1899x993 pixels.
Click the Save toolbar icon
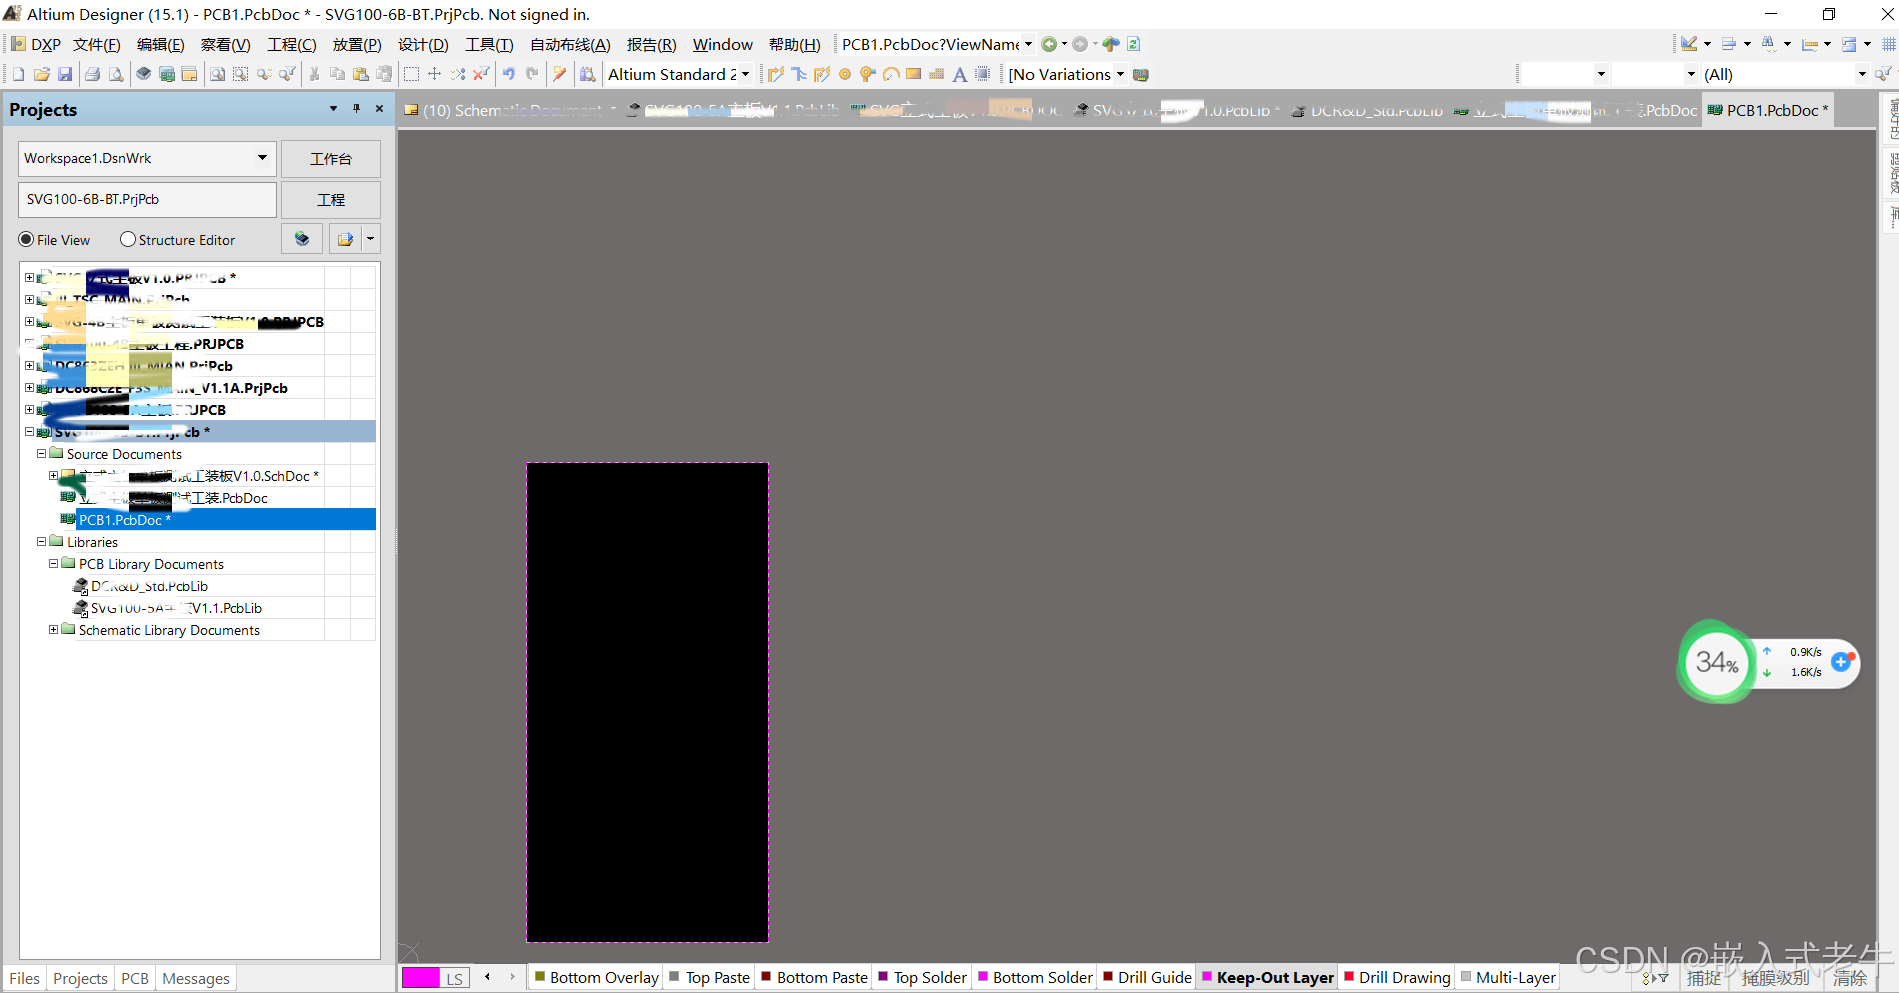click(x=65, y=74)
